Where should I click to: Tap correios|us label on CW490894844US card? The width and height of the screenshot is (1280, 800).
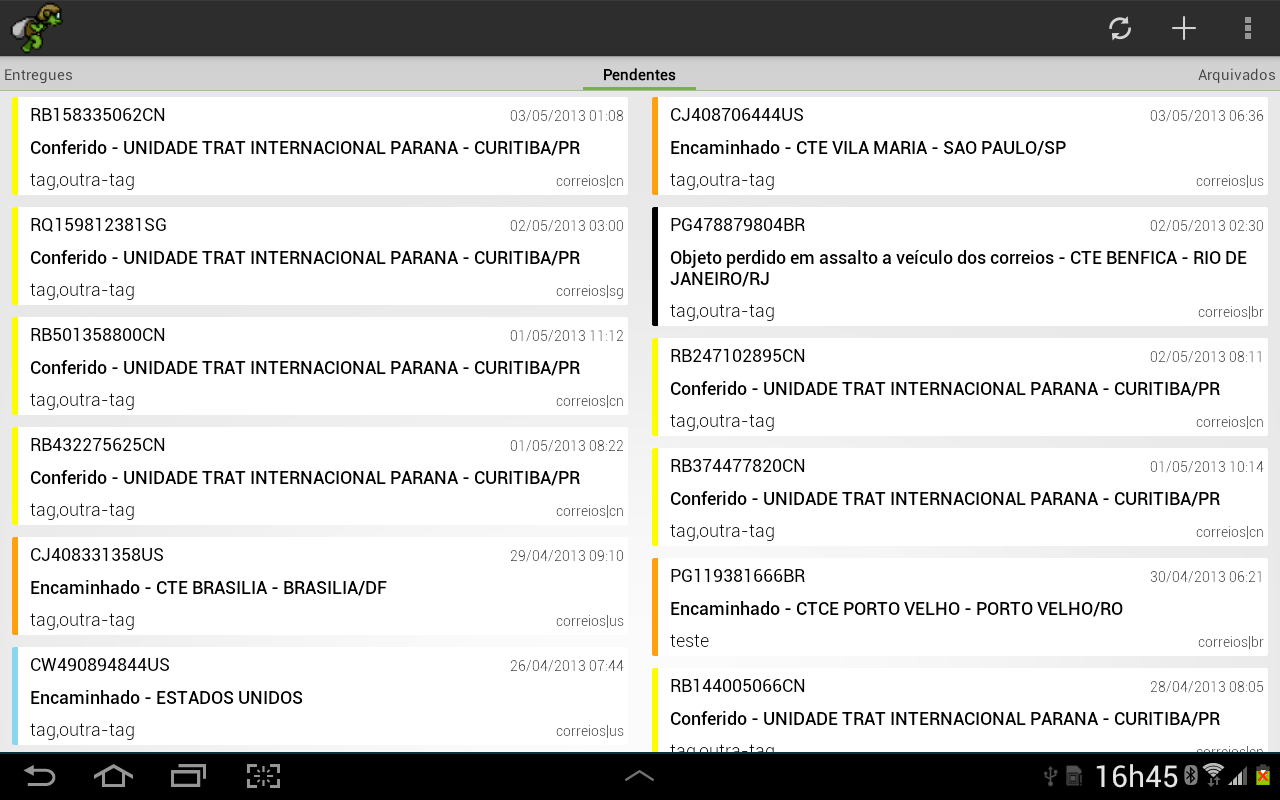coord(590,732)
